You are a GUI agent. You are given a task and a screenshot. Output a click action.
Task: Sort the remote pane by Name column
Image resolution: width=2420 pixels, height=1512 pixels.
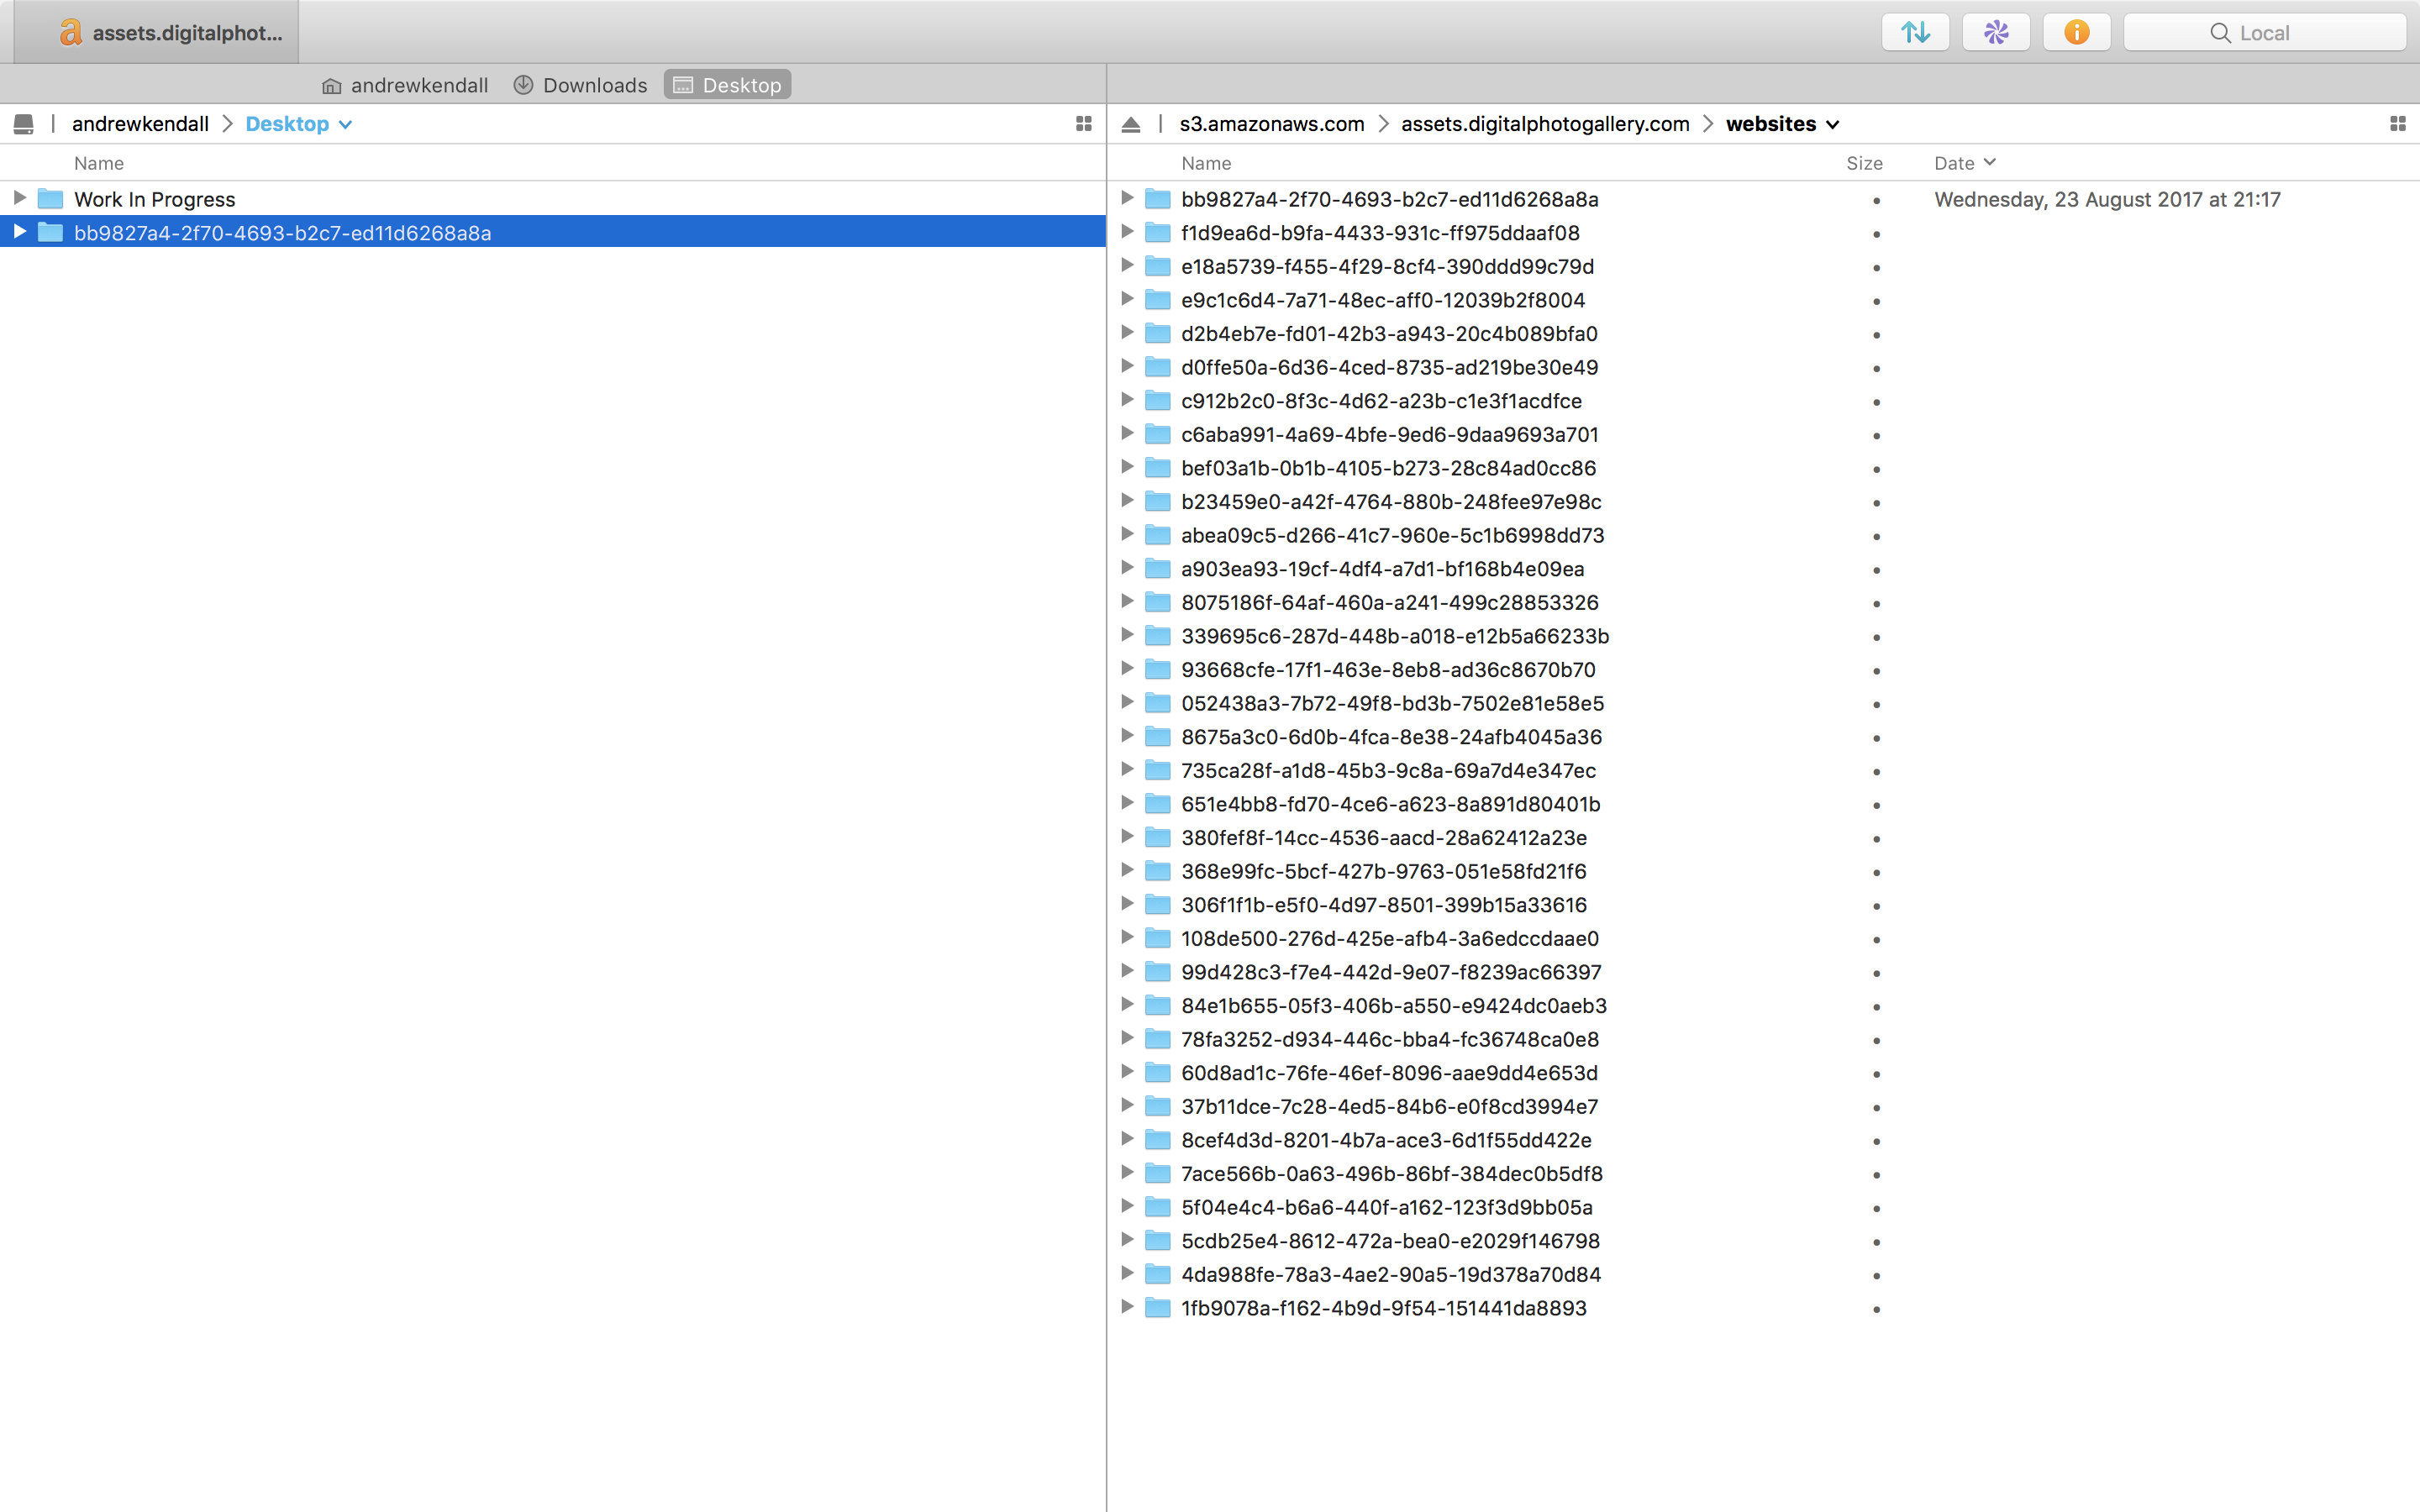click(x=1206, y=163)
